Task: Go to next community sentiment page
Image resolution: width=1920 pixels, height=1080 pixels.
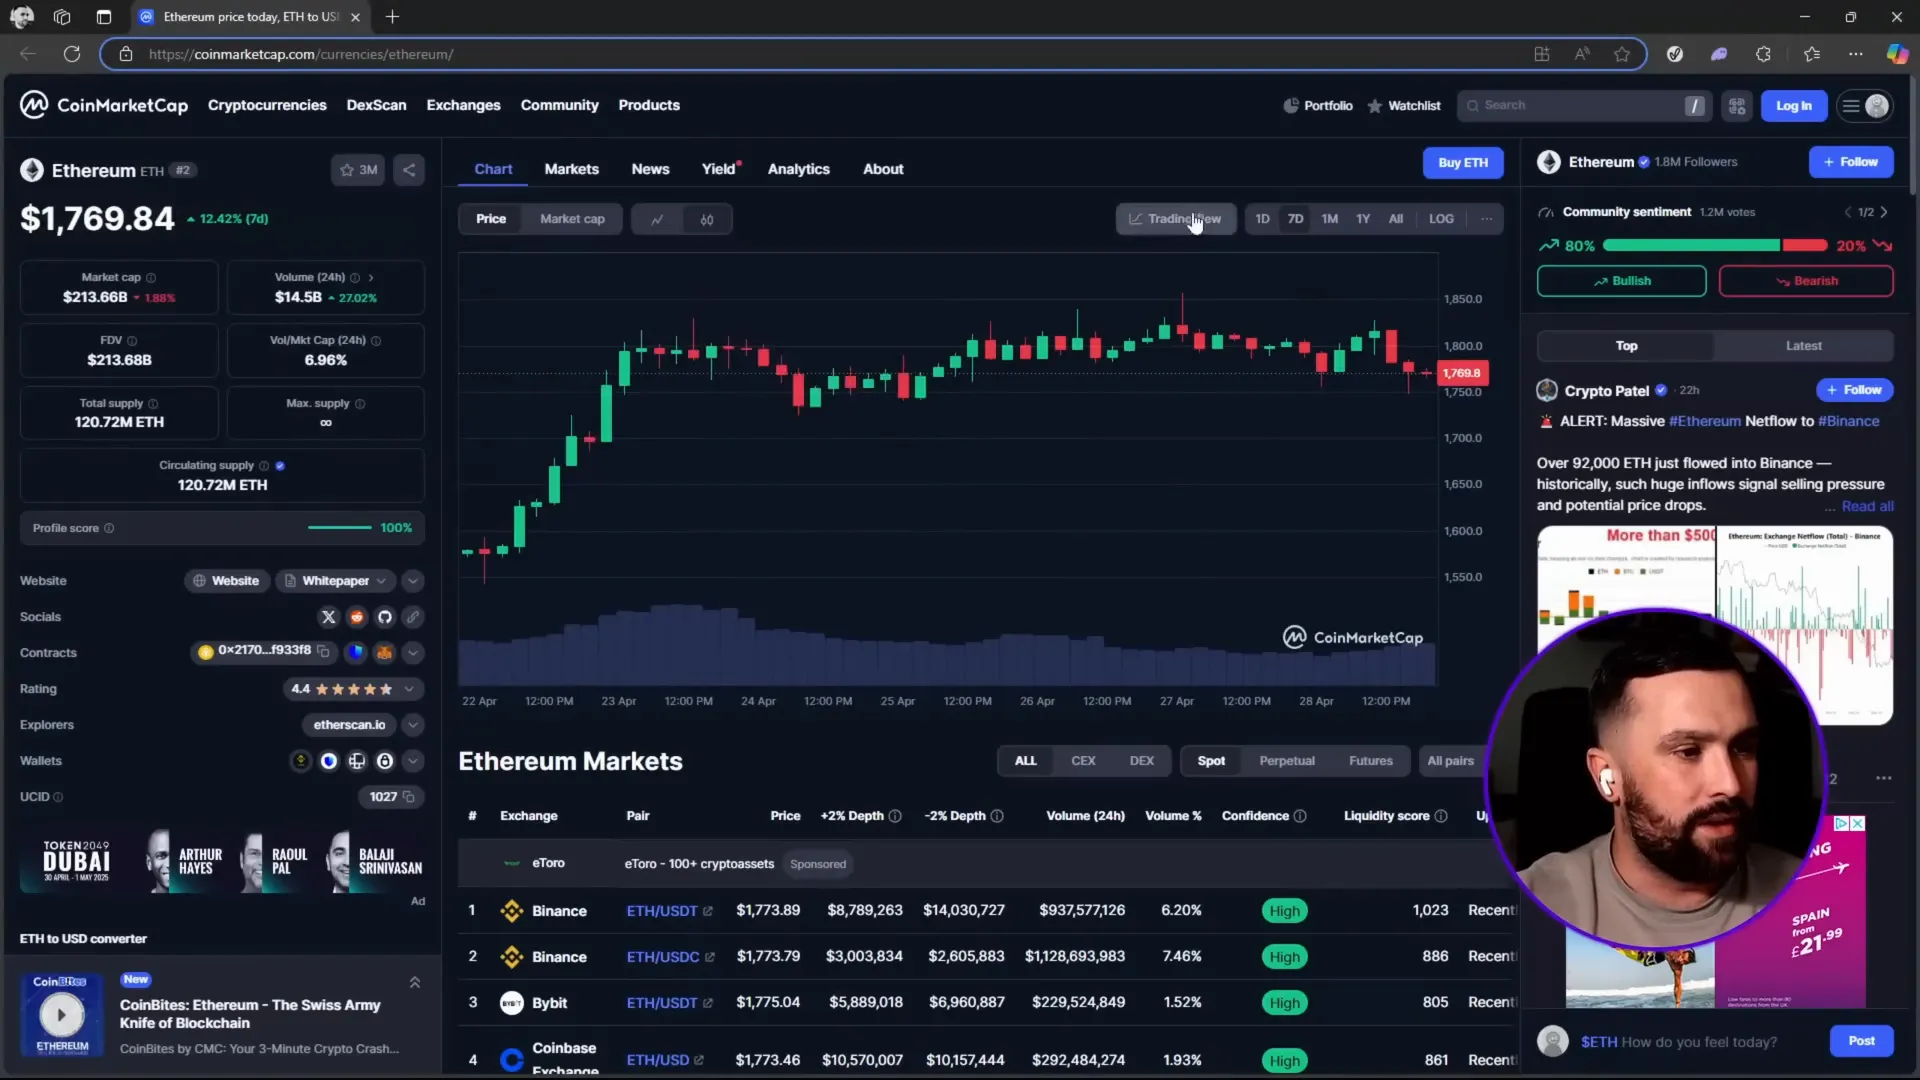Action: [x=1884, y=212]
